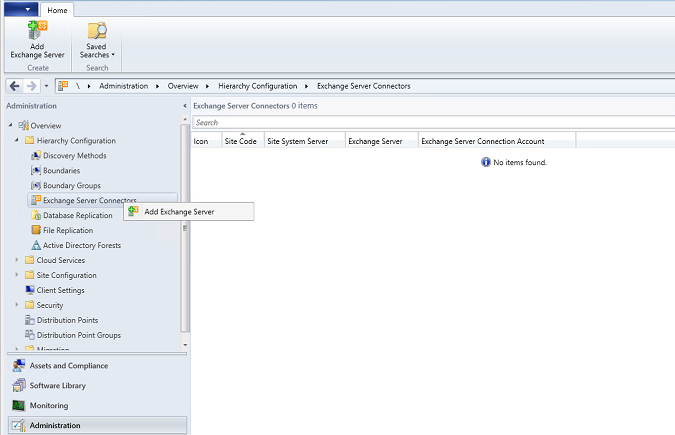Click the Hierarchy Configuration breadcrumb segment
This screenshot has height=435, width=675.
point(257,86)
